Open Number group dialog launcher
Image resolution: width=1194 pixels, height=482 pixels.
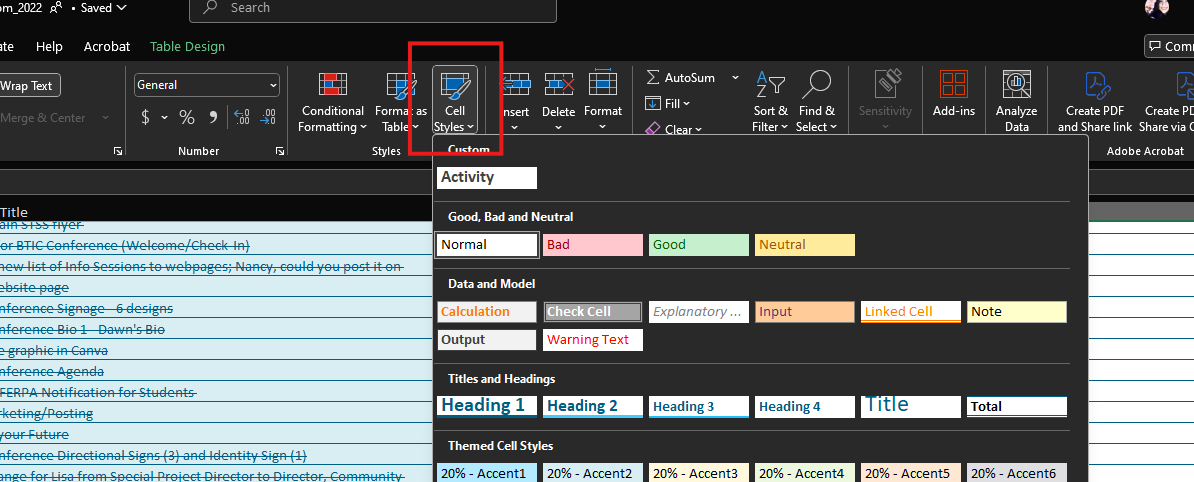click(280, 152)
